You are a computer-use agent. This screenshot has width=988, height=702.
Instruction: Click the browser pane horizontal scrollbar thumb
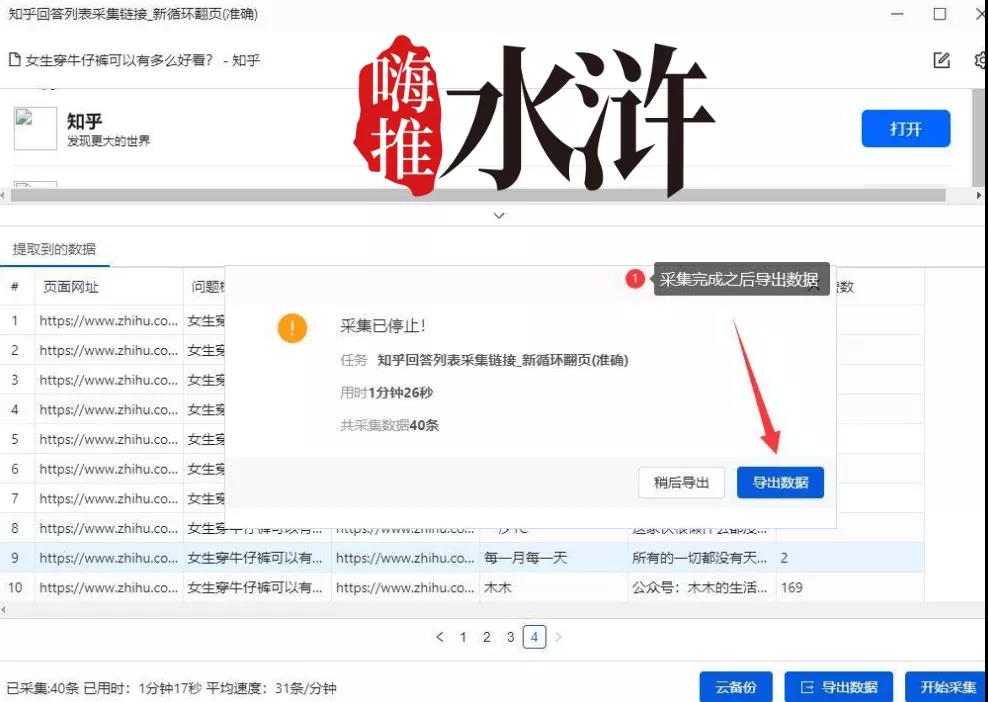point(478,195)
